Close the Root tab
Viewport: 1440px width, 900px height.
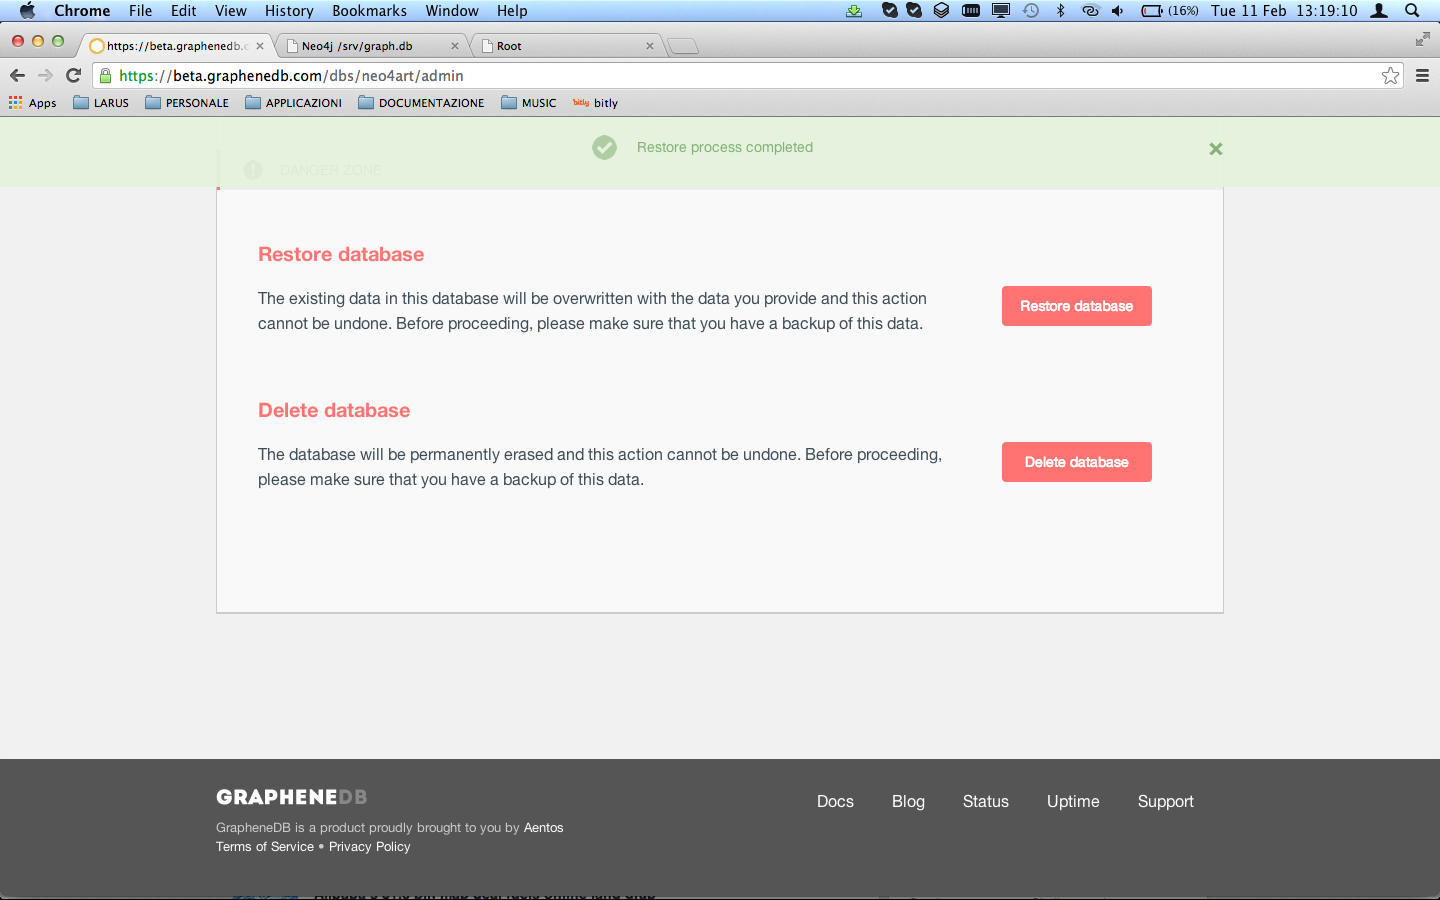click(650, 46)
